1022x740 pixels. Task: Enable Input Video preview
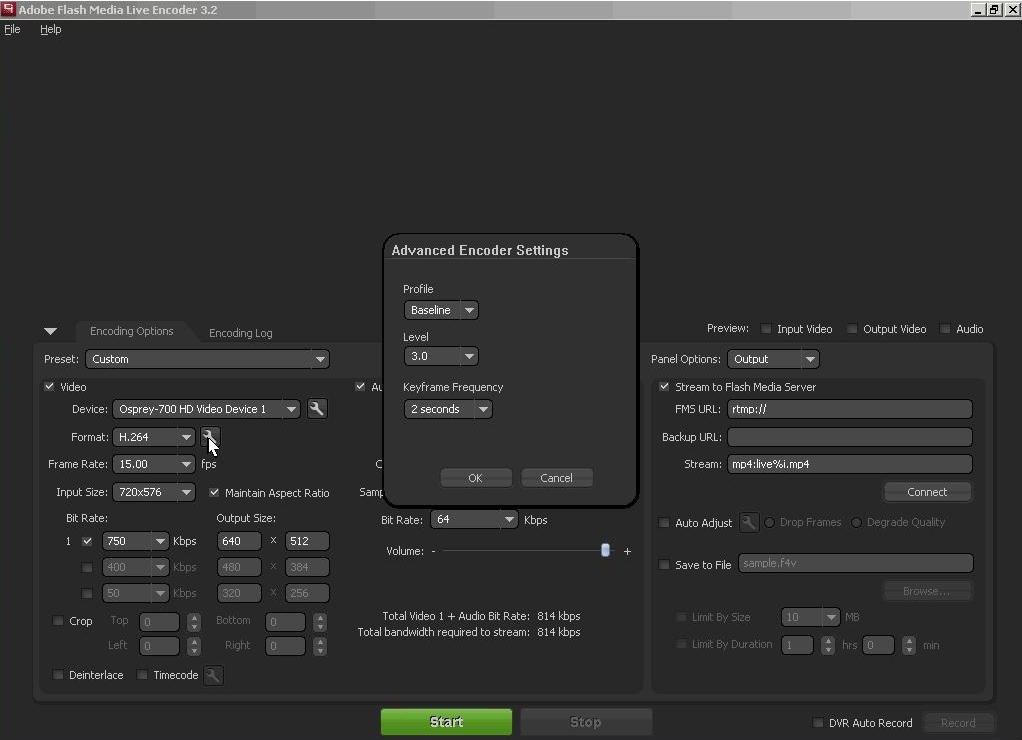(766, 329)
